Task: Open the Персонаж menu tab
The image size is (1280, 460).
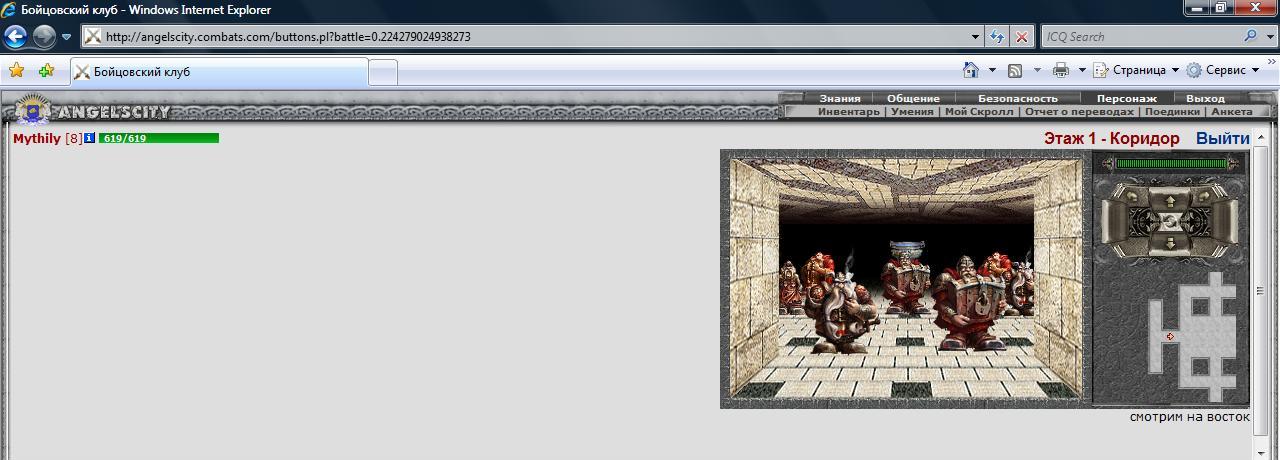Action: pos(1126,98)
